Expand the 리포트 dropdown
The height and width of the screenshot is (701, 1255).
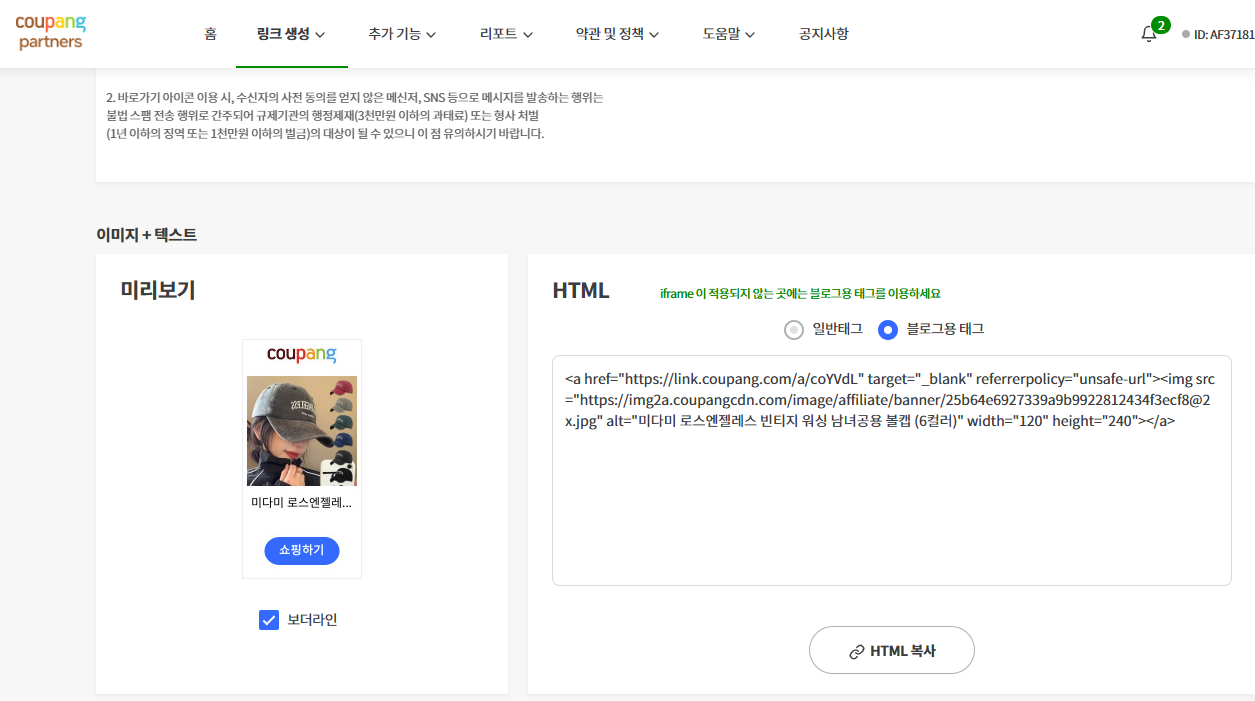pos(497,33)
